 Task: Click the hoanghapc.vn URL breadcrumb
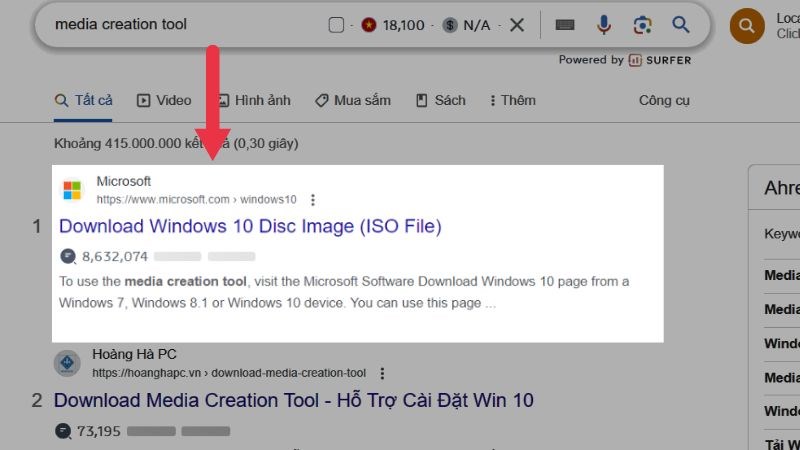point(229,373)
